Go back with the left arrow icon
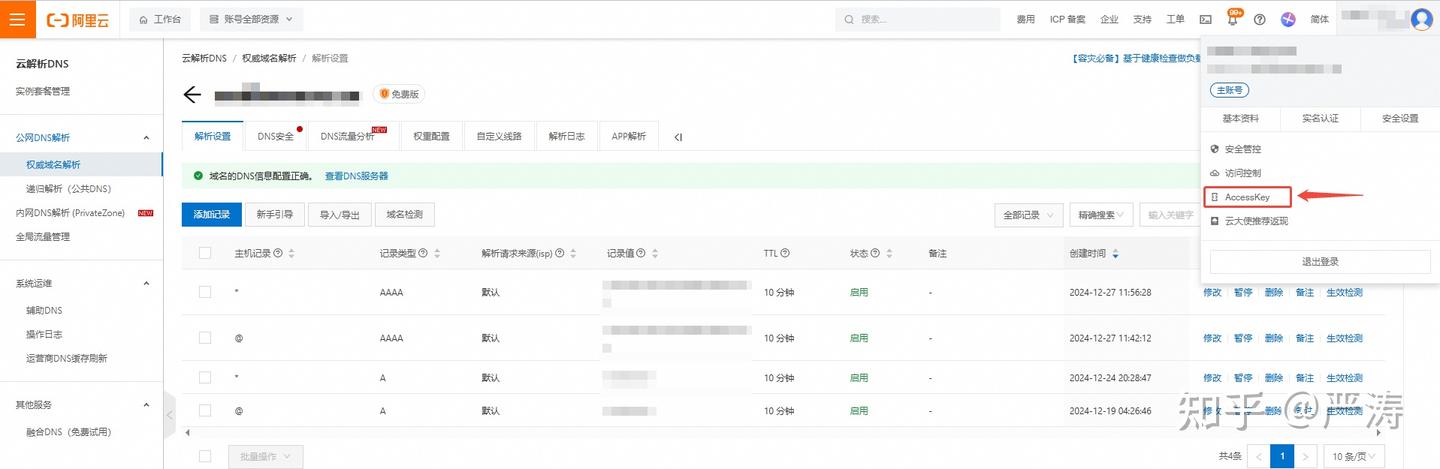Screen dimensions: 1440x469 point(192,95)
